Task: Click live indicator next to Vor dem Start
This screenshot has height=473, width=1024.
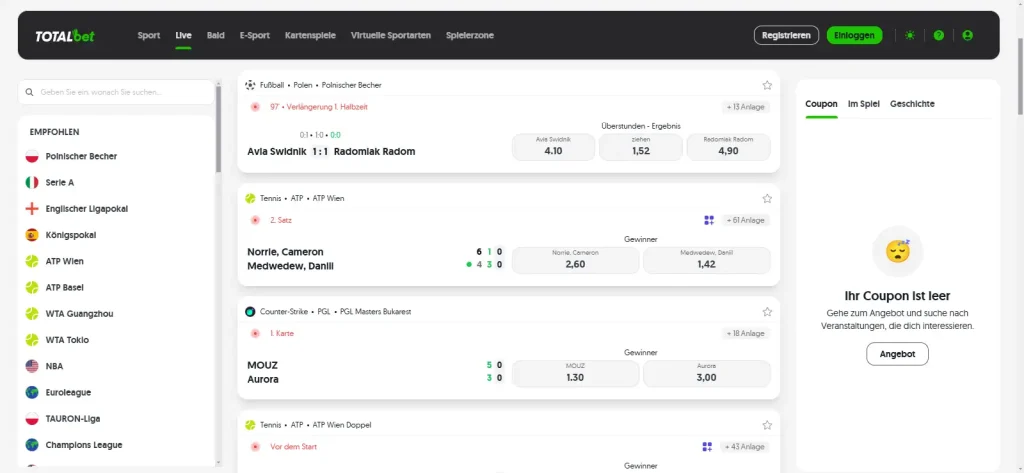Action: tap(255, 447)
